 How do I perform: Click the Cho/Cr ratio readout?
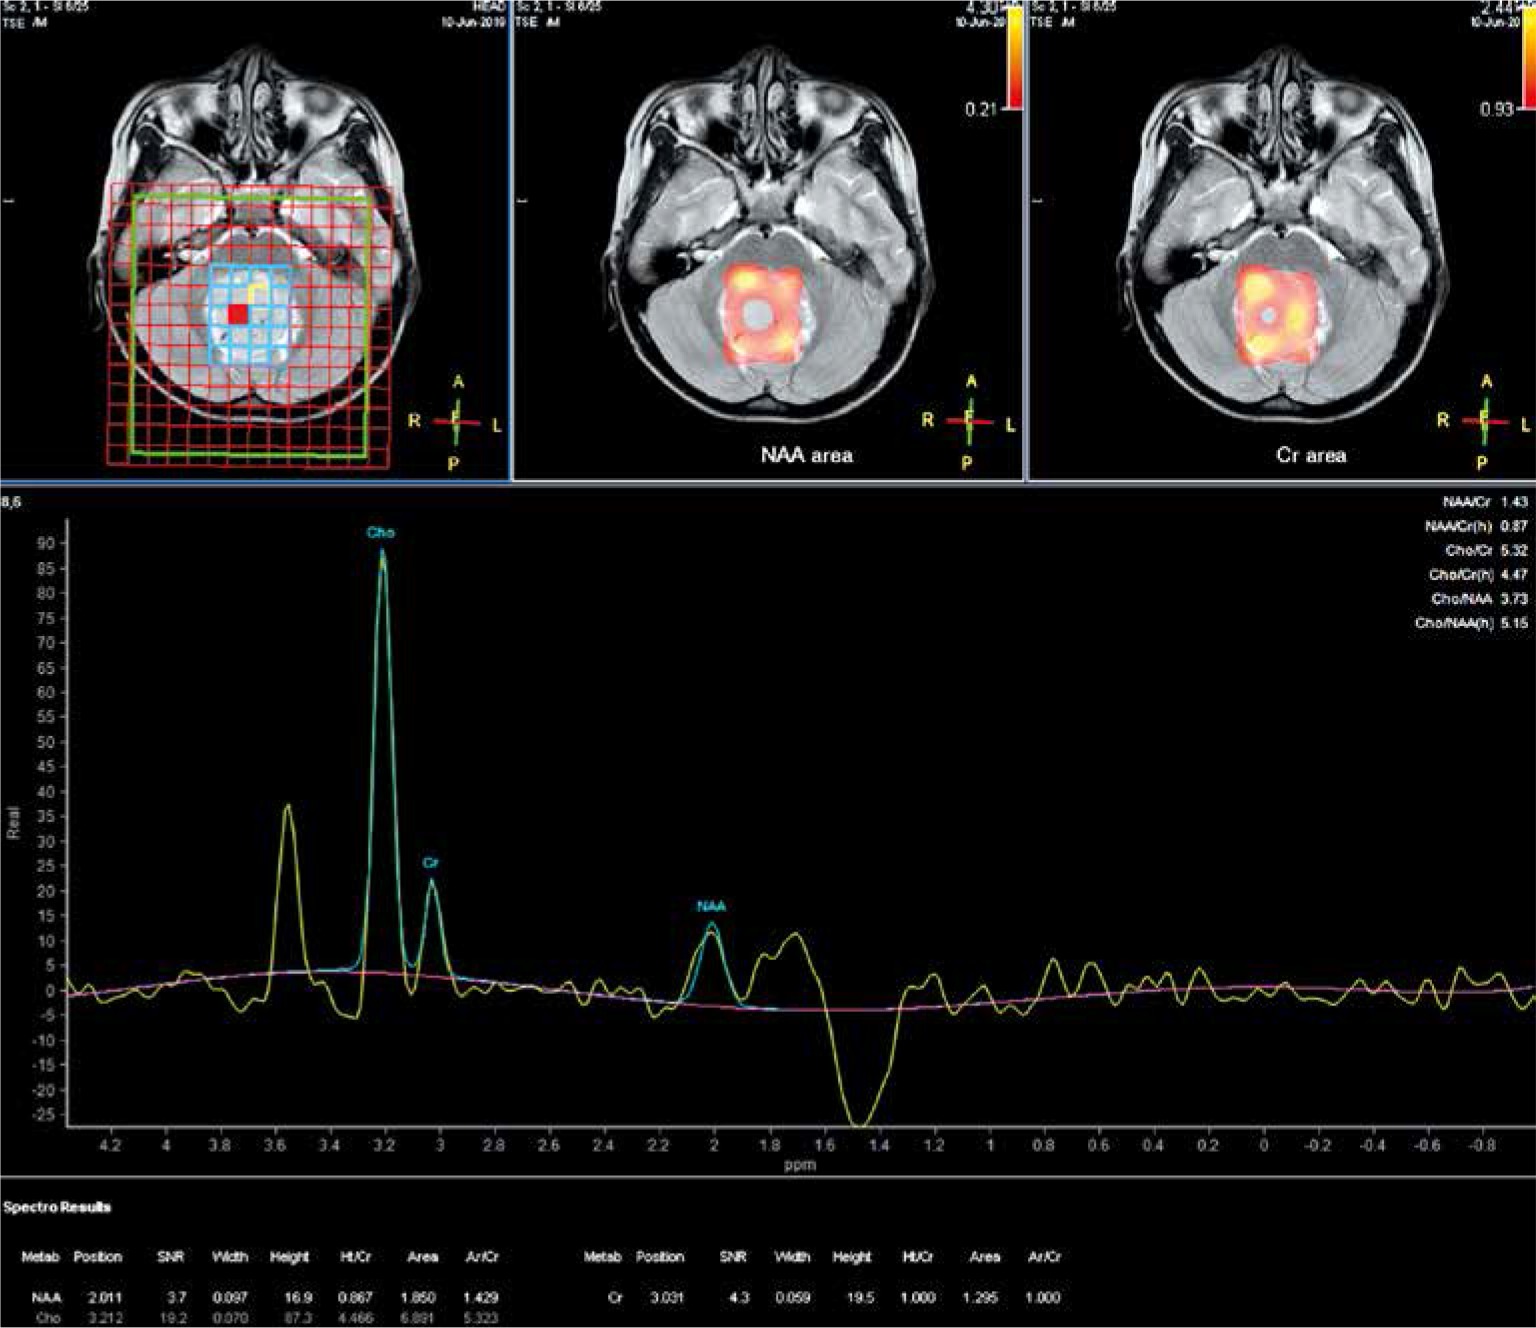tap(1486, 550)
